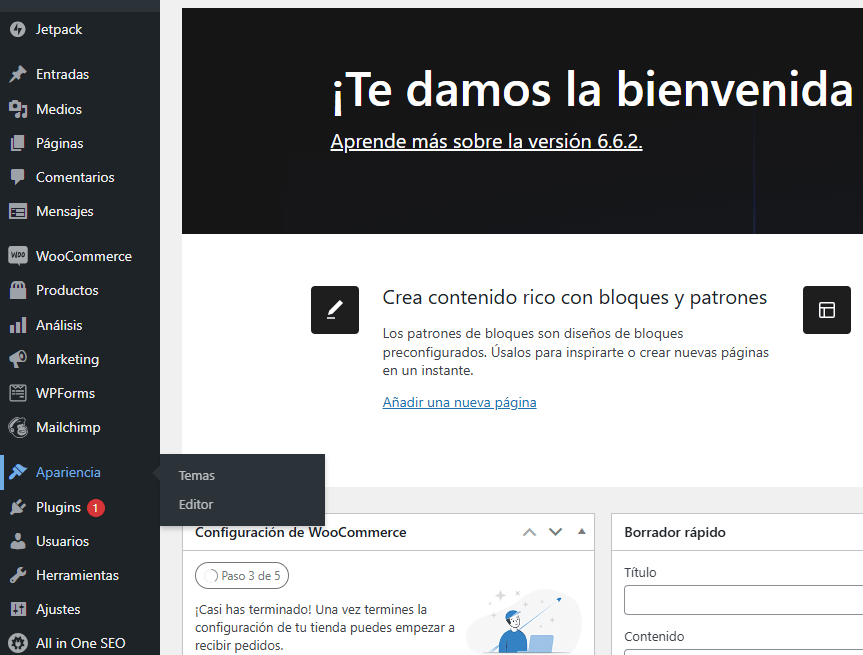Click the Configuración de WooCommerce title
Screen dimensions: 863x655
click(x=301, y=532)
